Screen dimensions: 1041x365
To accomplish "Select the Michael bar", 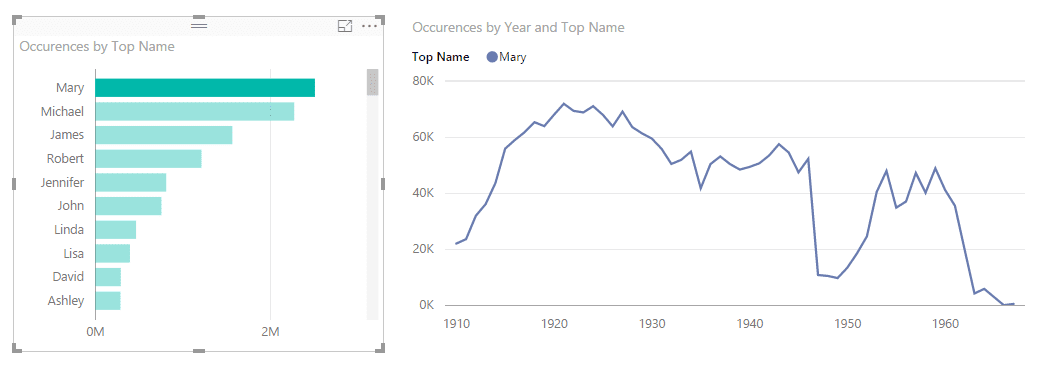I will pos(195,111).
